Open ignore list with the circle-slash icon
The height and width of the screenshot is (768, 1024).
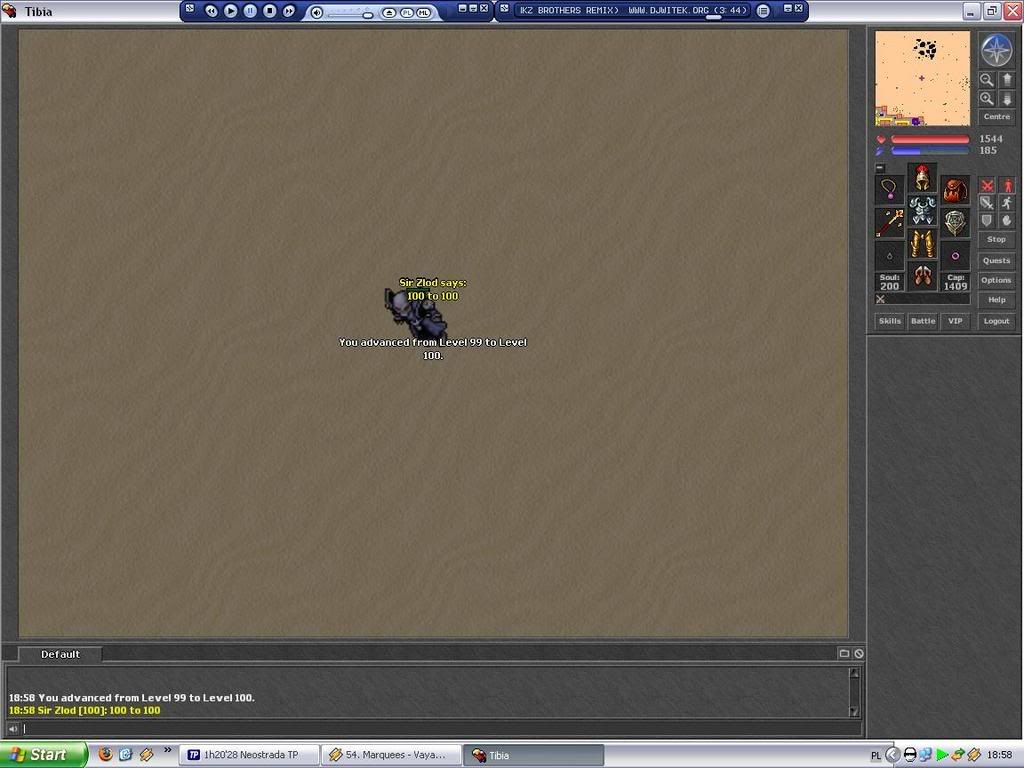(x=859, y=653)
